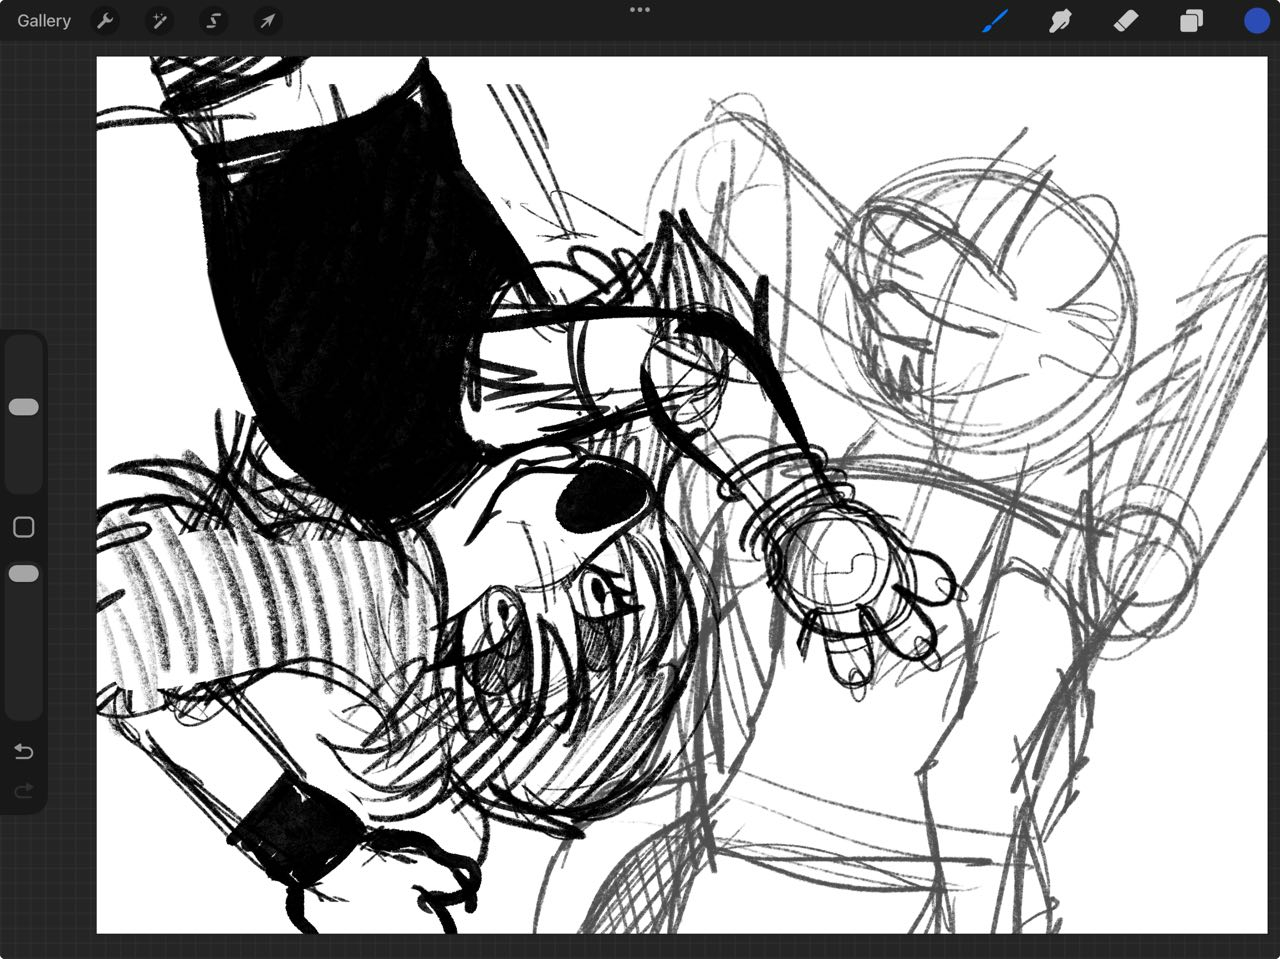Open the blue active color picker
Image resolution: width=1280 pixels, height=959 pixels.
[x=1256, y=21]
